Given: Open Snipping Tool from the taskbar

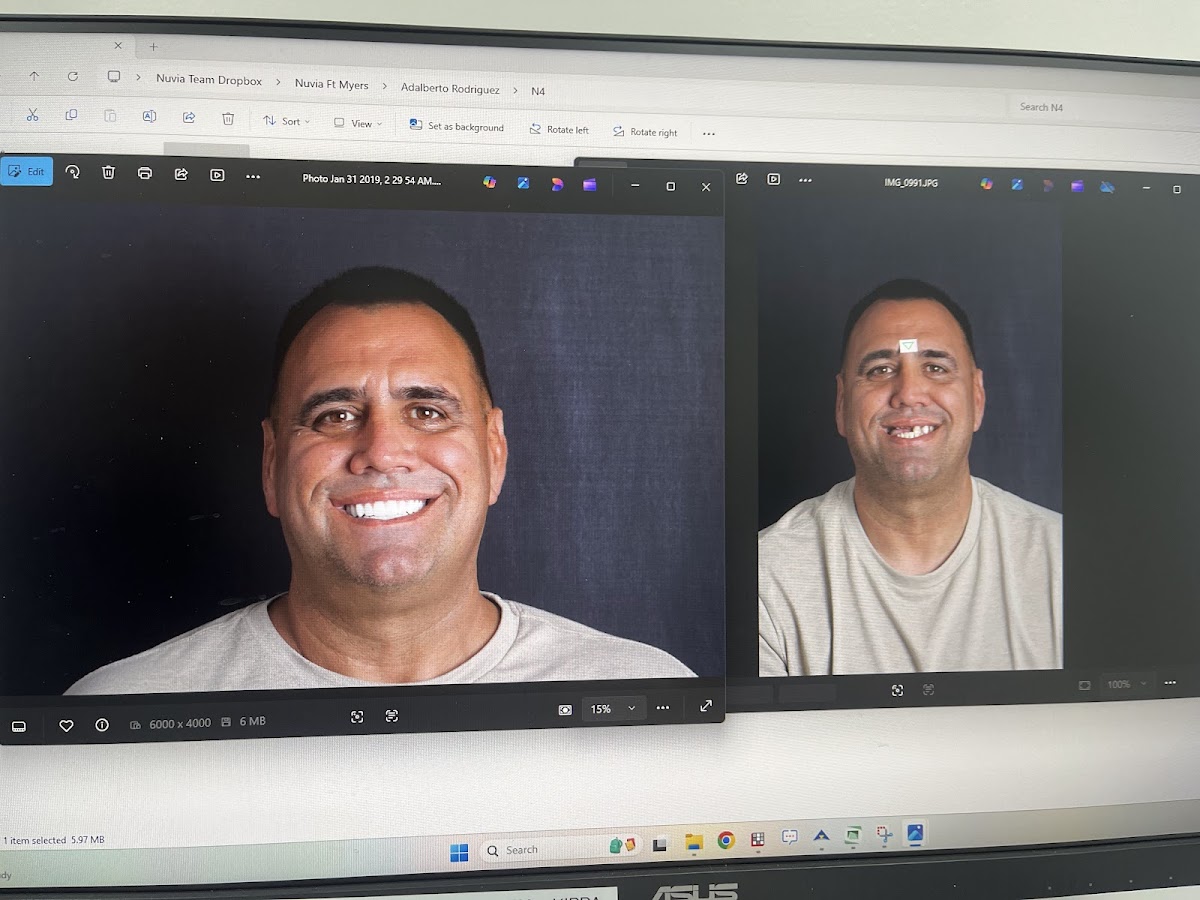Looking at the screenshot, I should coord(884,833).
